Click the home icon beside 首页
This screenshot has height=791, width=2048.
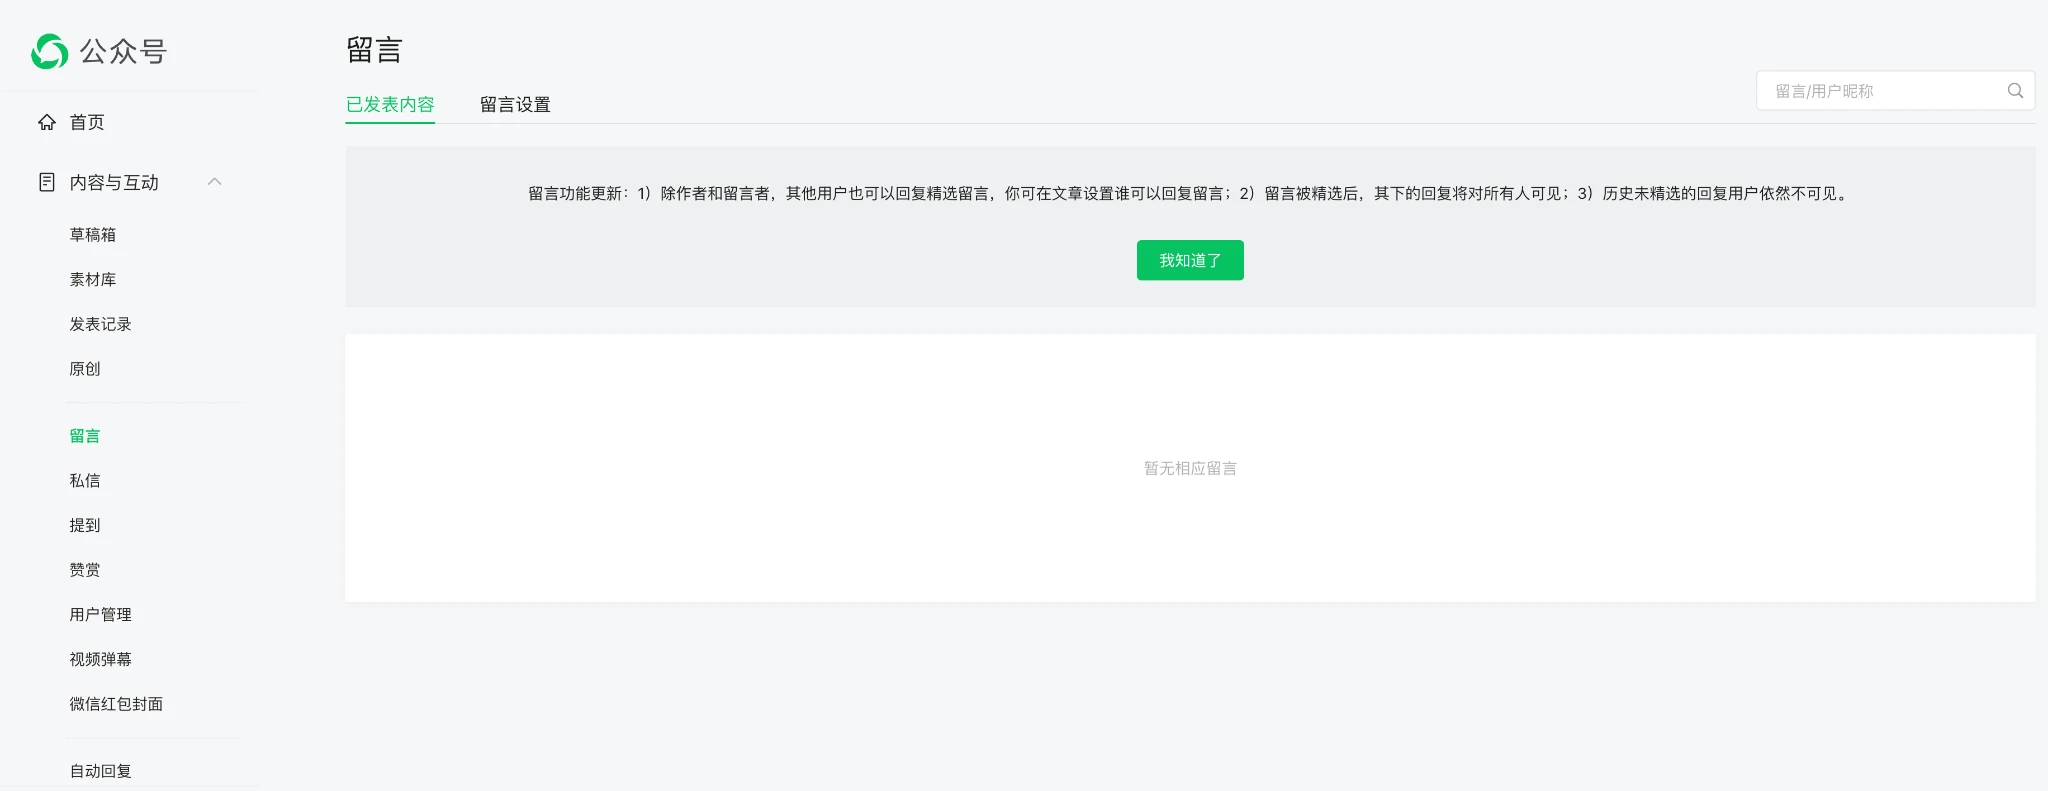[47, 122]
